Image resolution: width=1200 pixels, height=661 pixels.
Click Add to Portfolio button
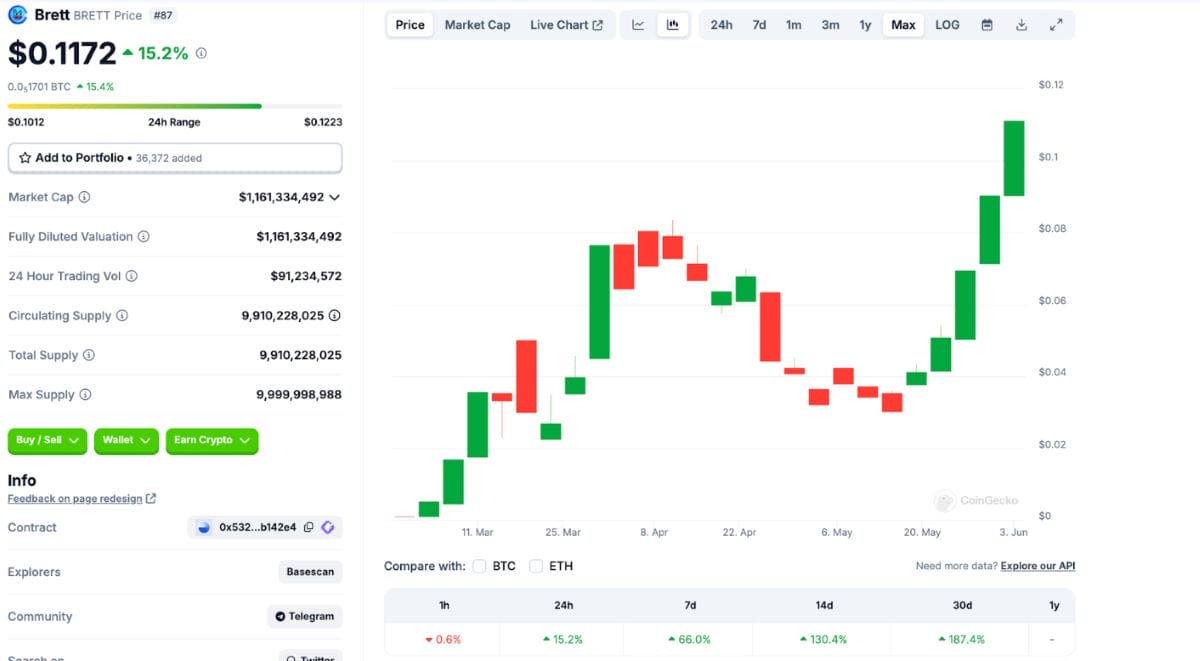(175, 158)
